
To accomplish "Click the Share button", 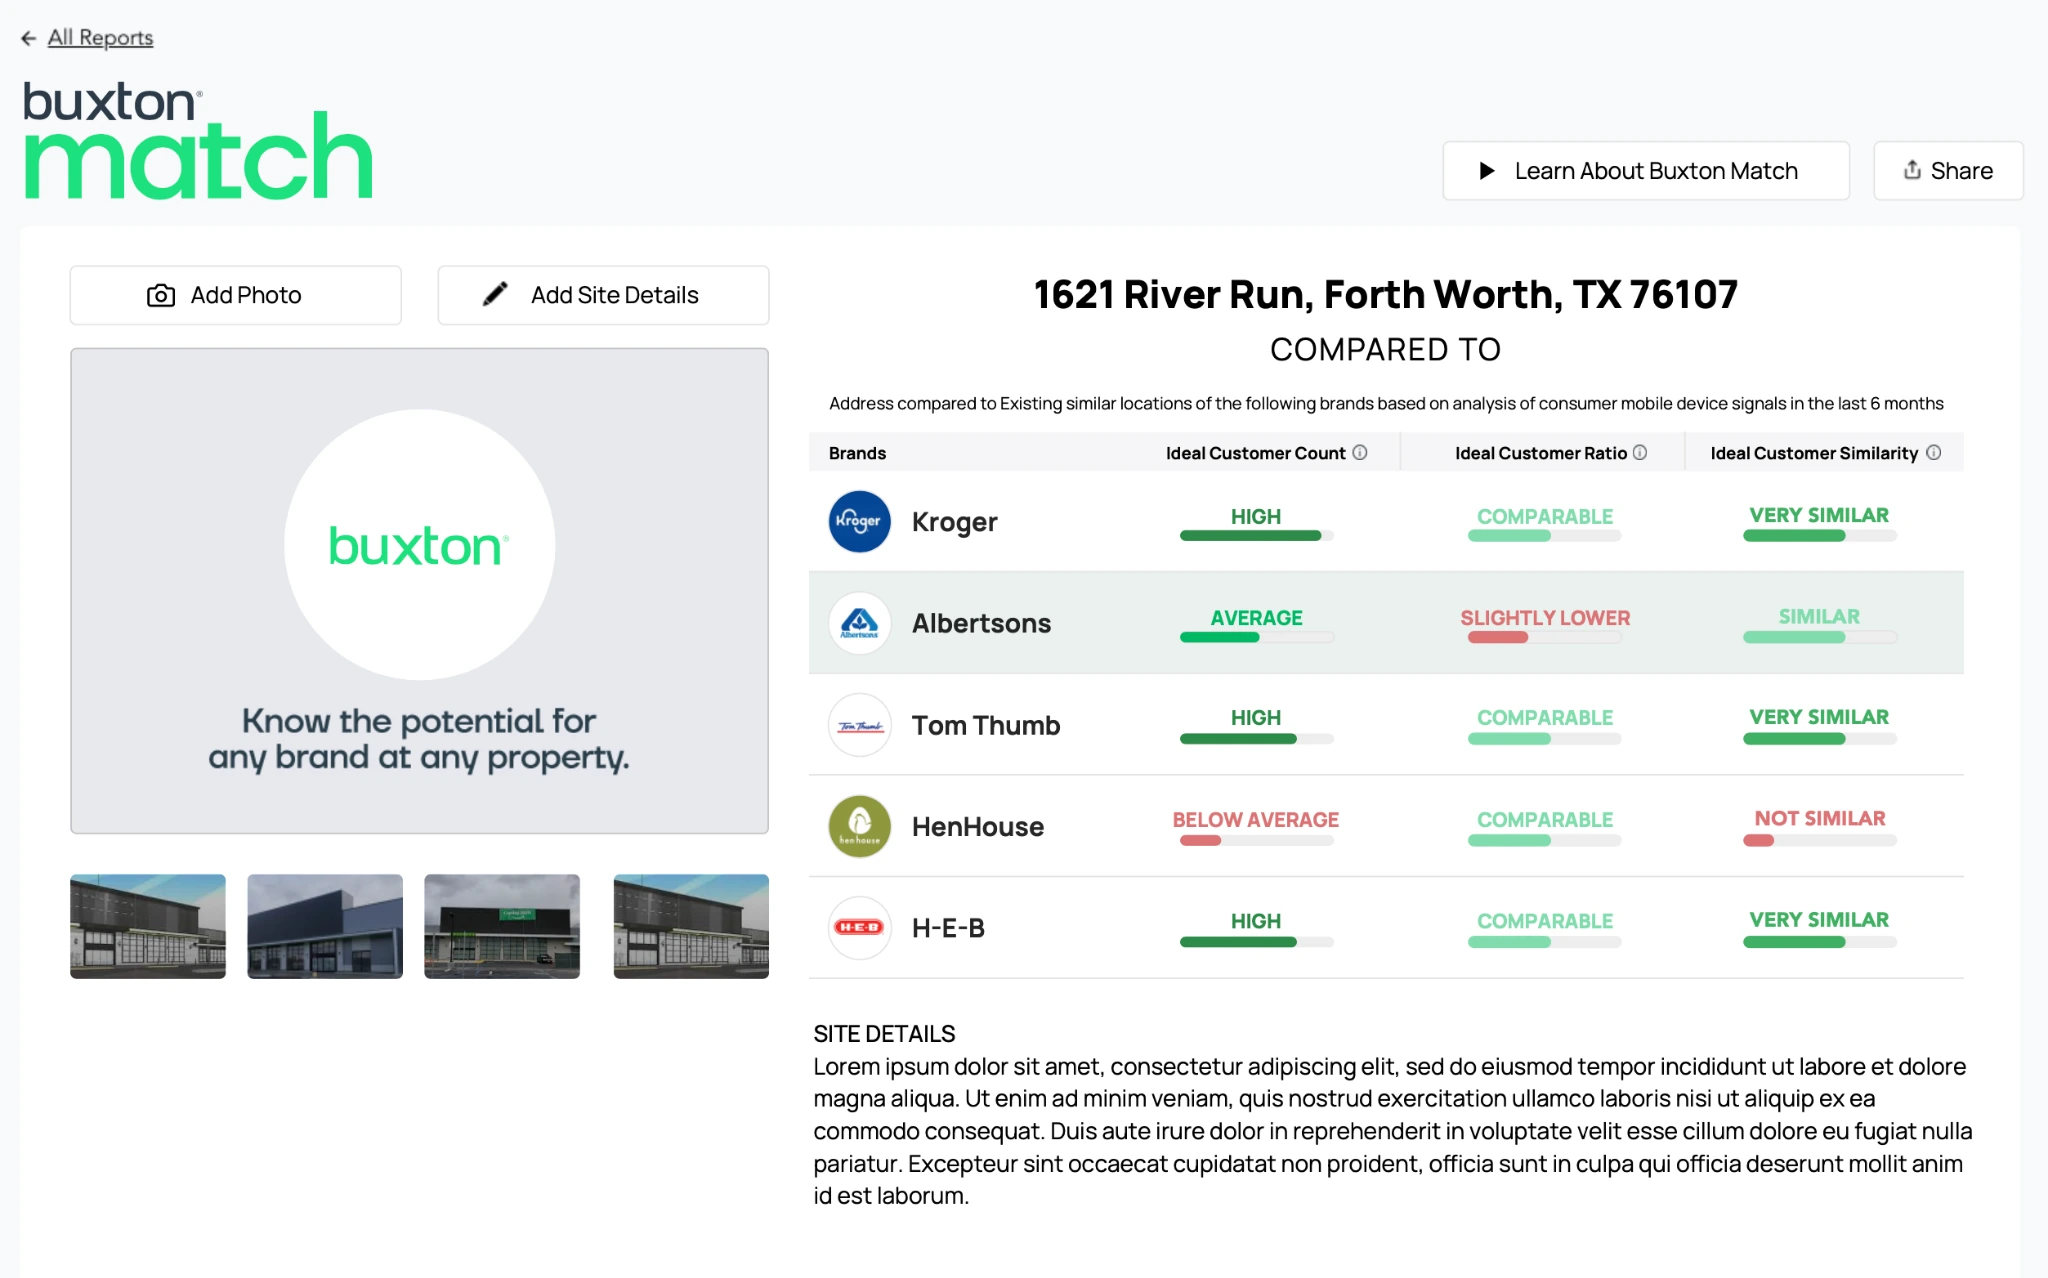I will pyautogui.click(x=1947, y=171).
